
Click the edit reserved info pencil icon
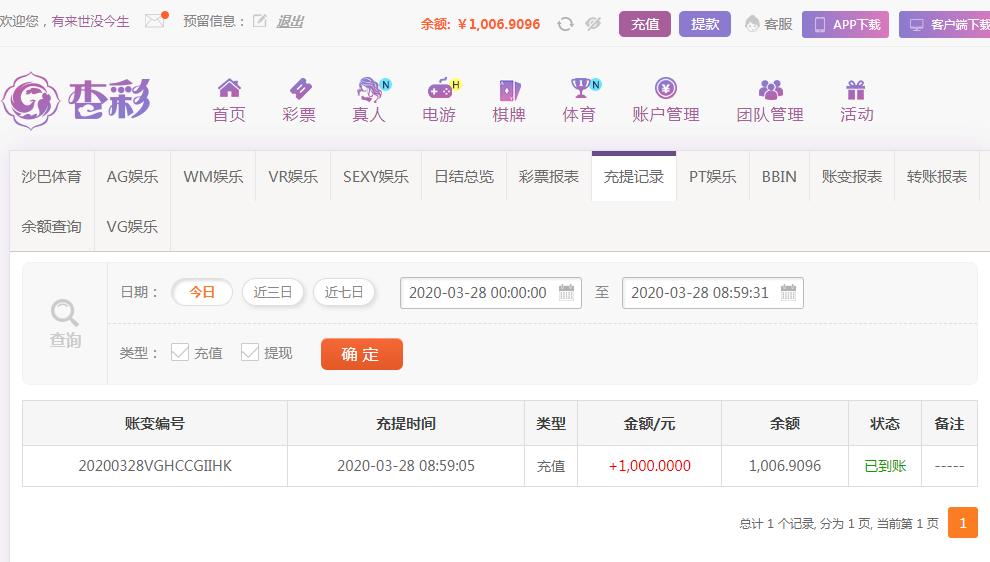tap(259, 21)
